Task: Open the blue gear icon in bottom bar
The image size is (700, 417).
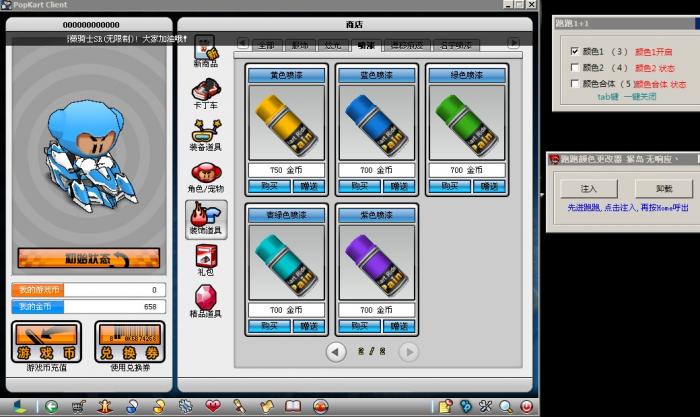Action: coord(186,406)
